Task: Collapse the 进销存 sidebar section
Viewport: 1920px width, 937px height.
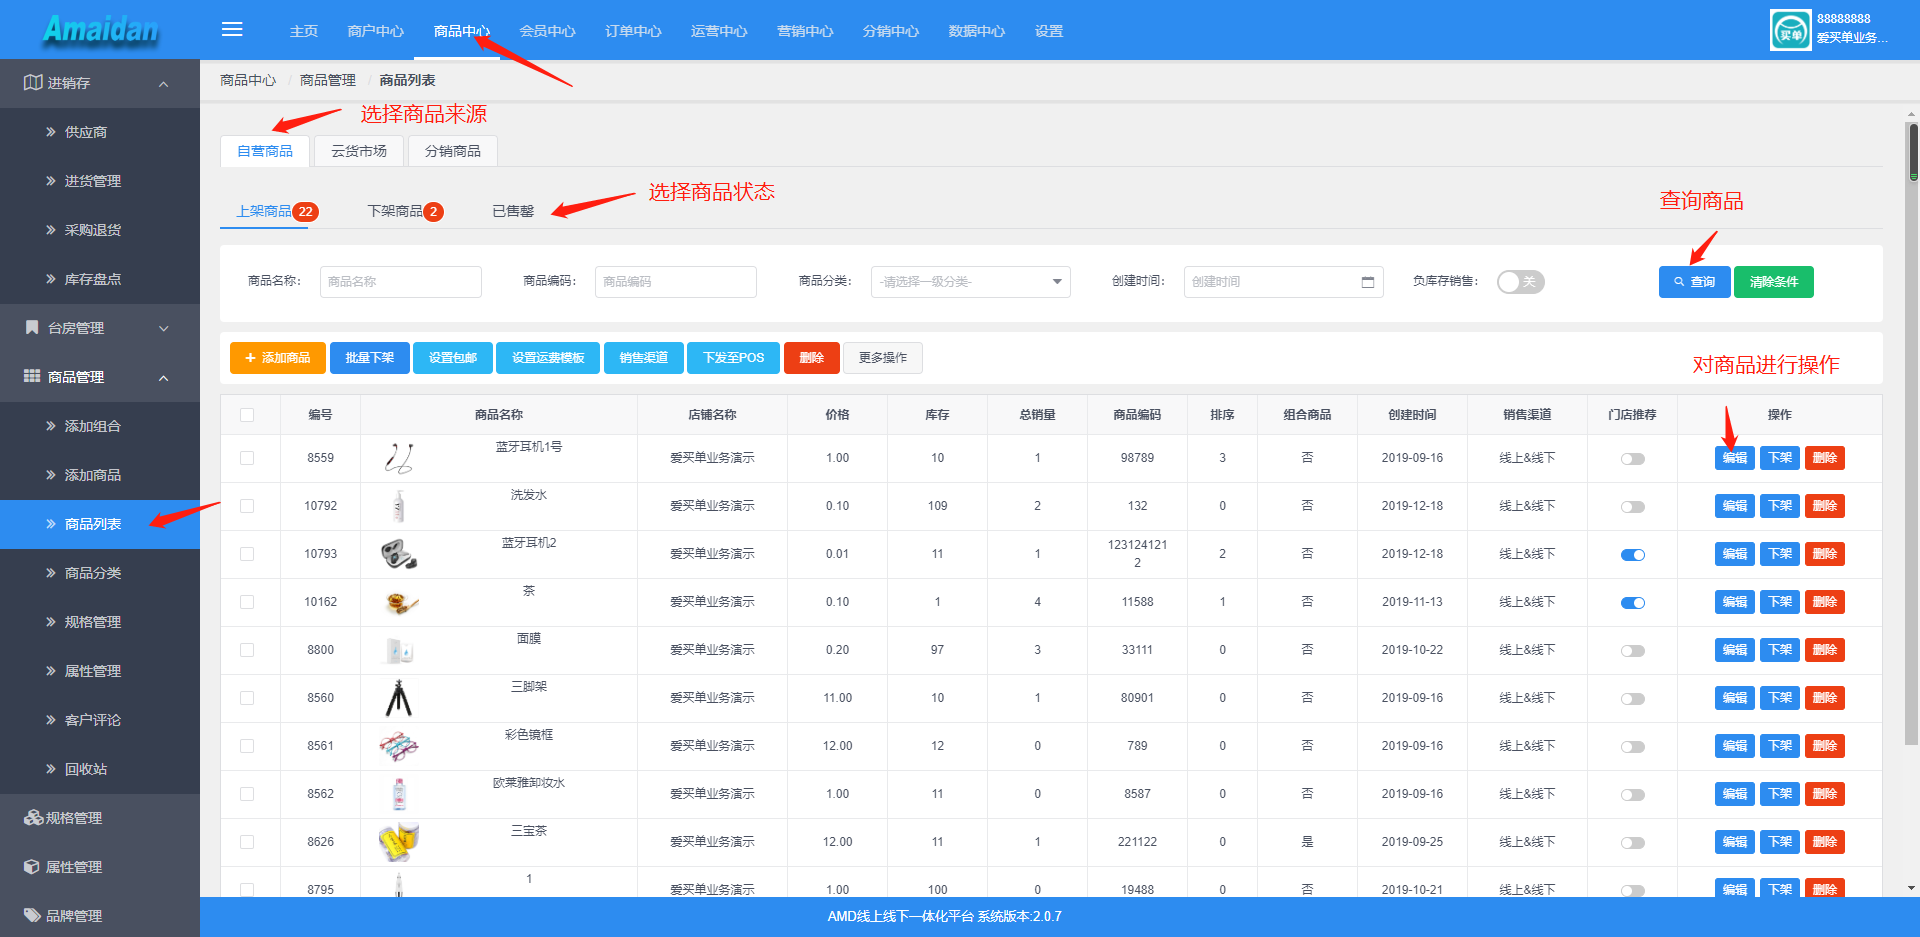Action: pyautogui.click(x=163, y=84)
